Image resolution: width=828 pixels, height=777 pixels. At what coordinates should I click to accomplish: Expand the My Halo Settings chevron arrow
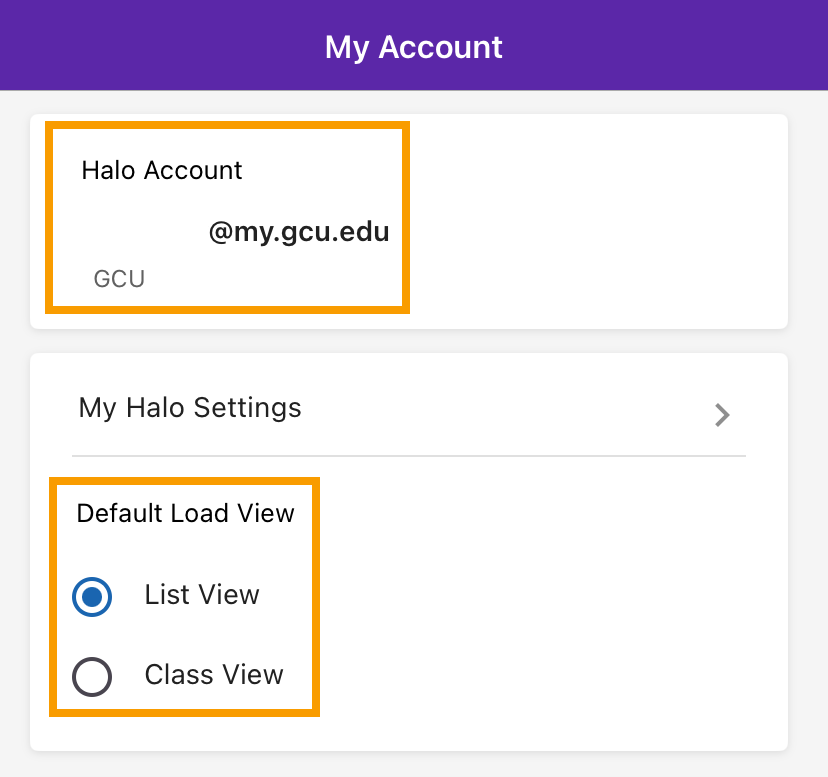(x=722, y=415)
